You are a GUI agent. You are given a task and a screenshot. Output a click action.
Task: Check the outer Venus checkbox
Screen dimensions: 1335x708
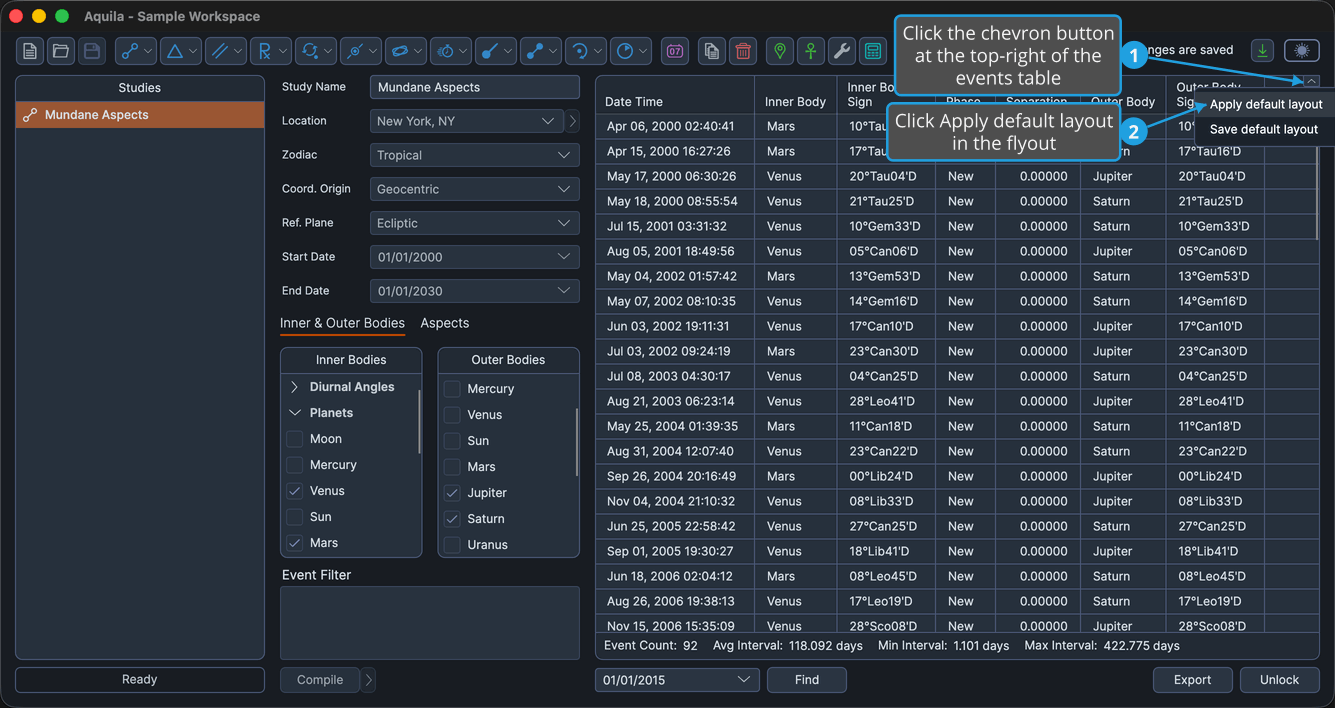(453, 415)
